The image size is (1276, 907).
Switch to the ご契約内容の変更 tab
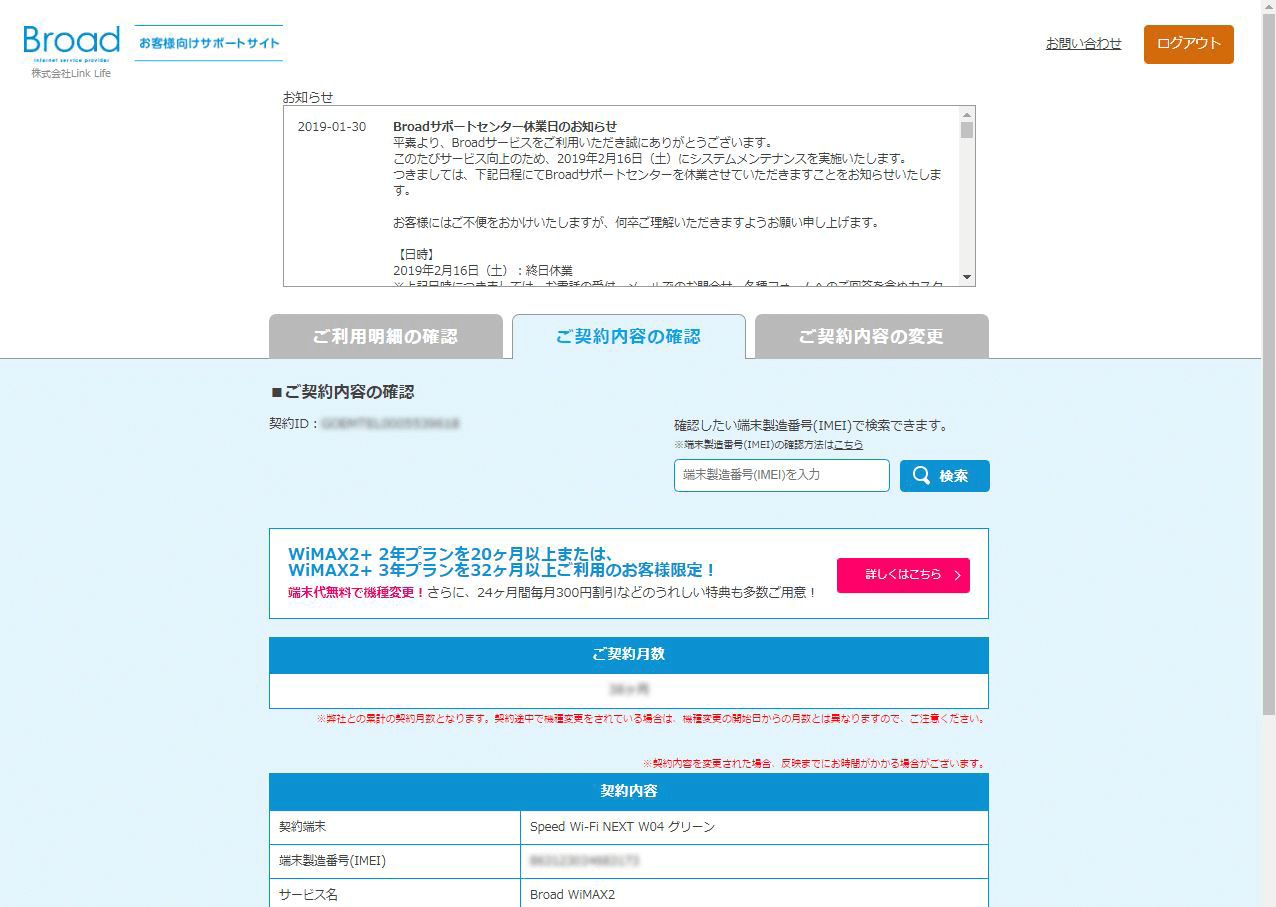[871, 336]
